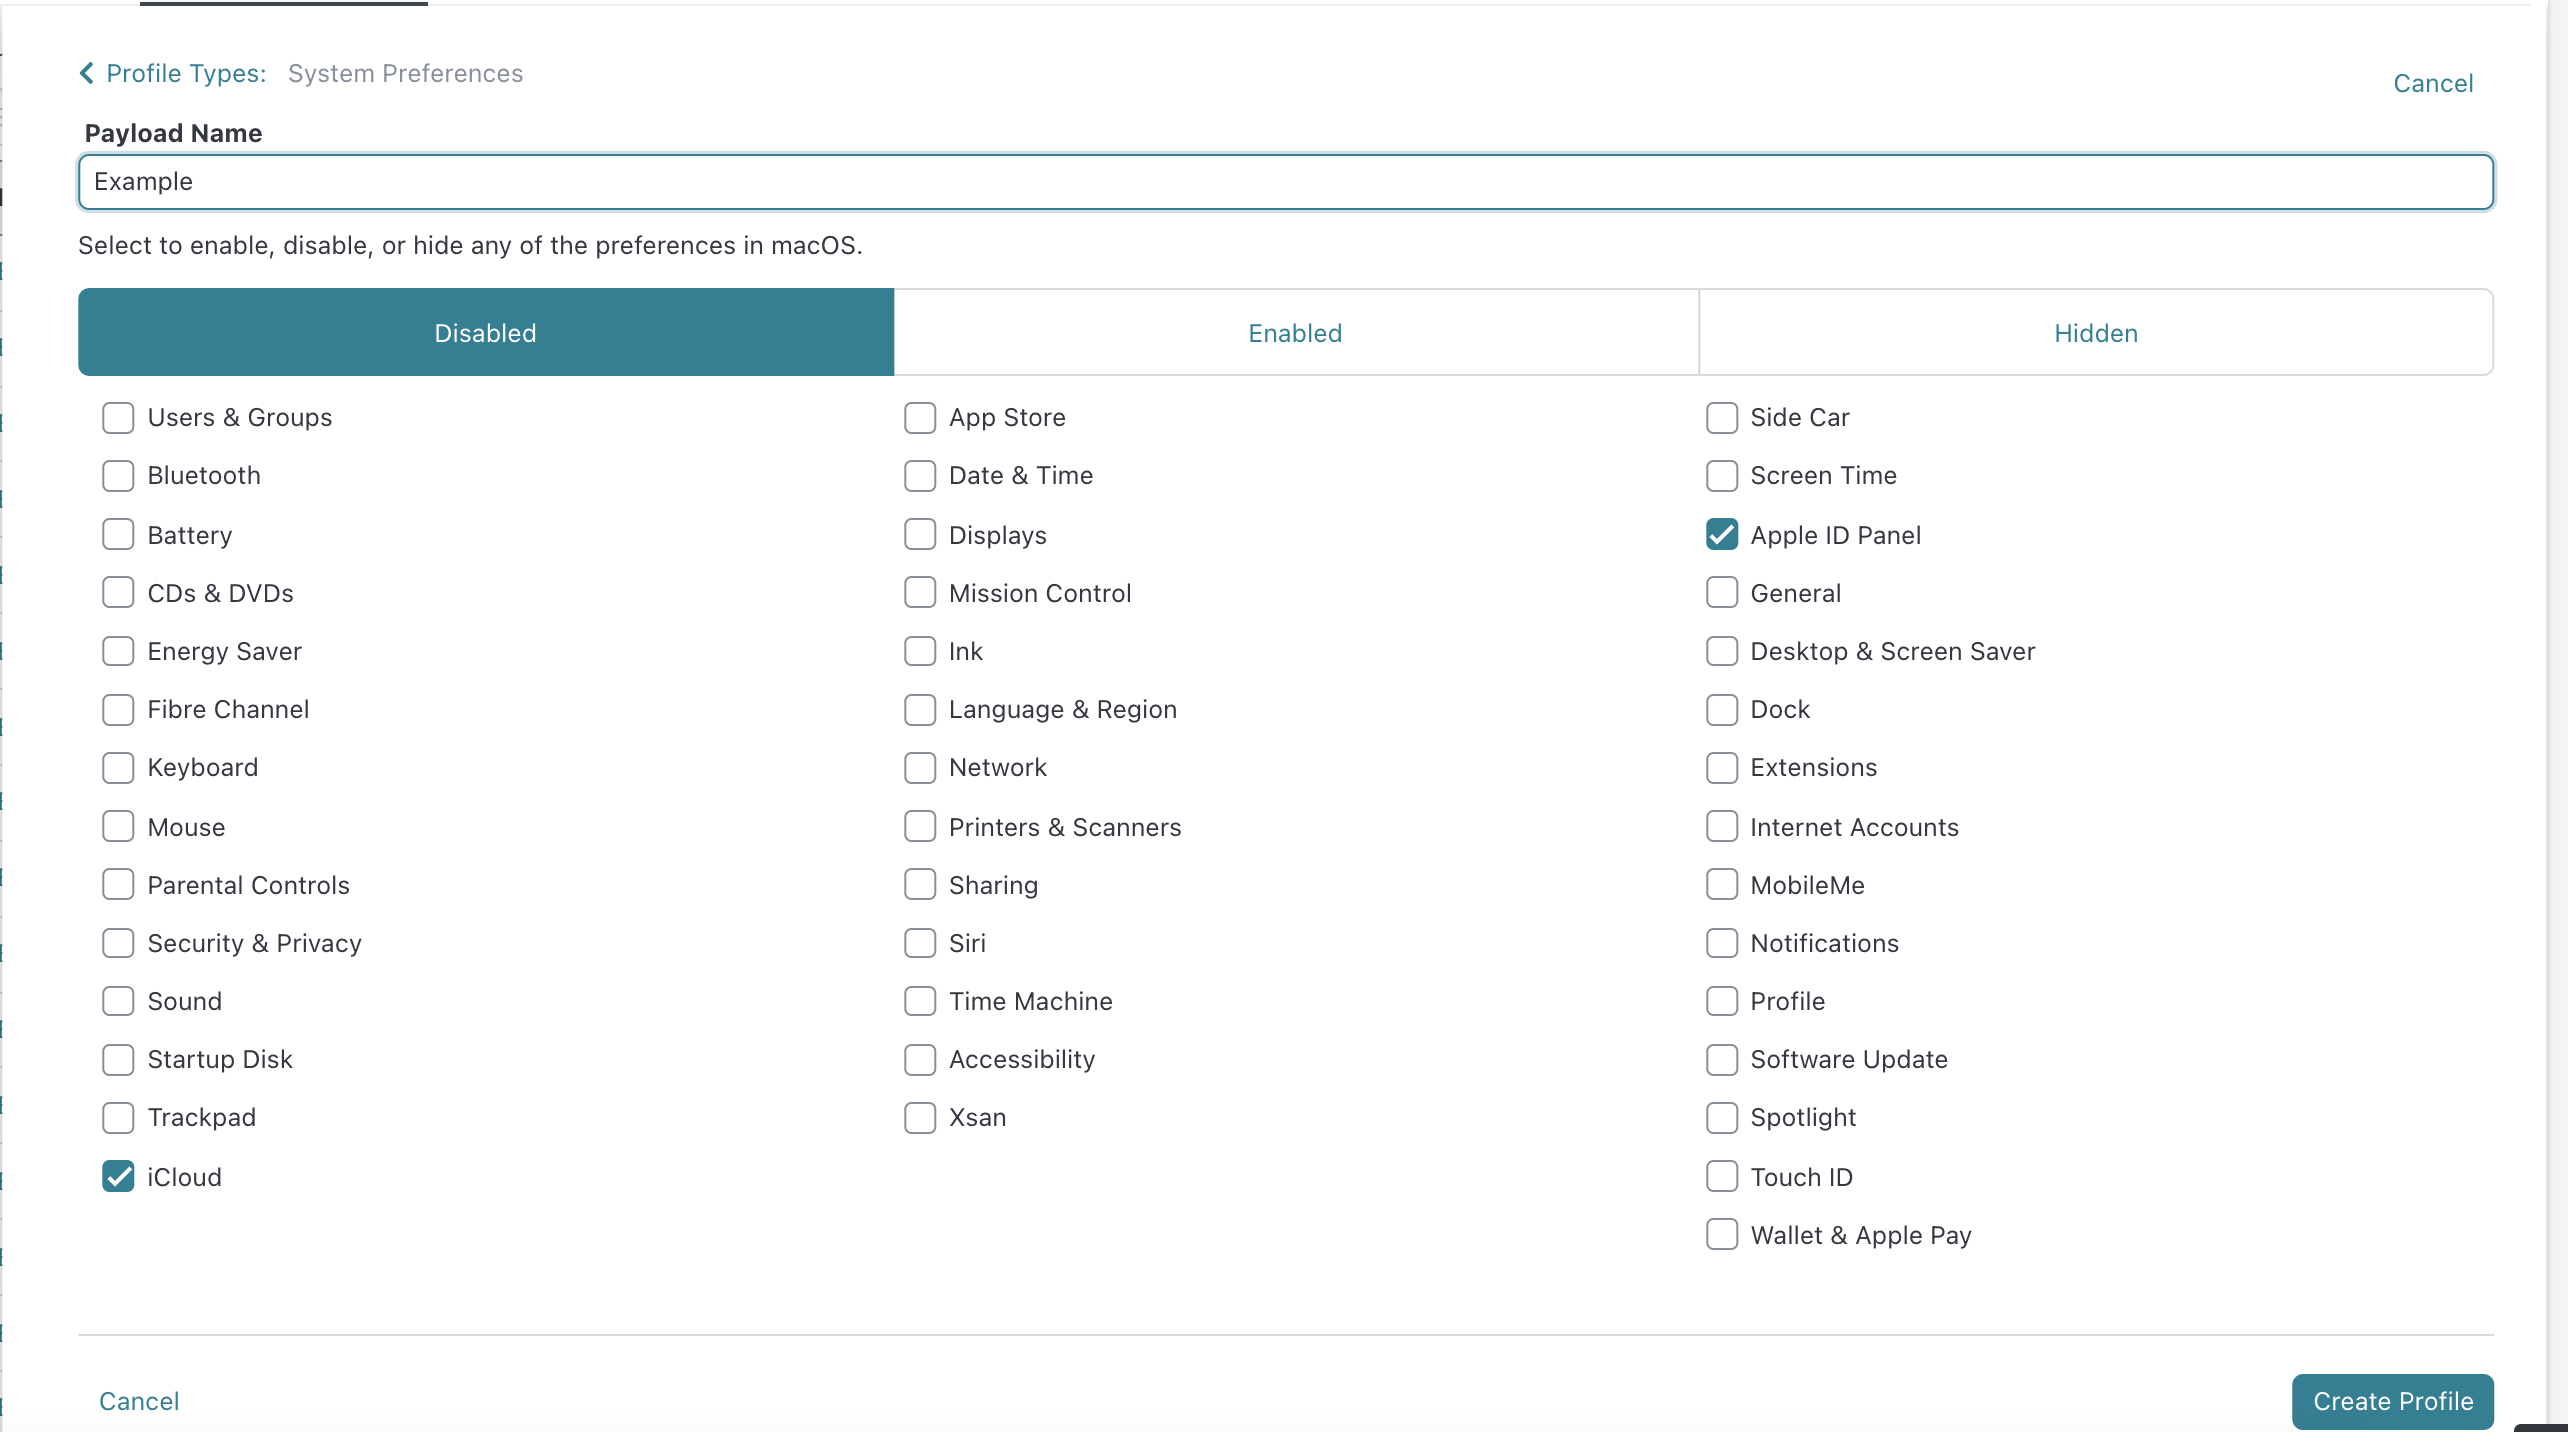Check the Time Machine checkbox
Viewport: 2568px width, 1432px height.
[920, 1001]
